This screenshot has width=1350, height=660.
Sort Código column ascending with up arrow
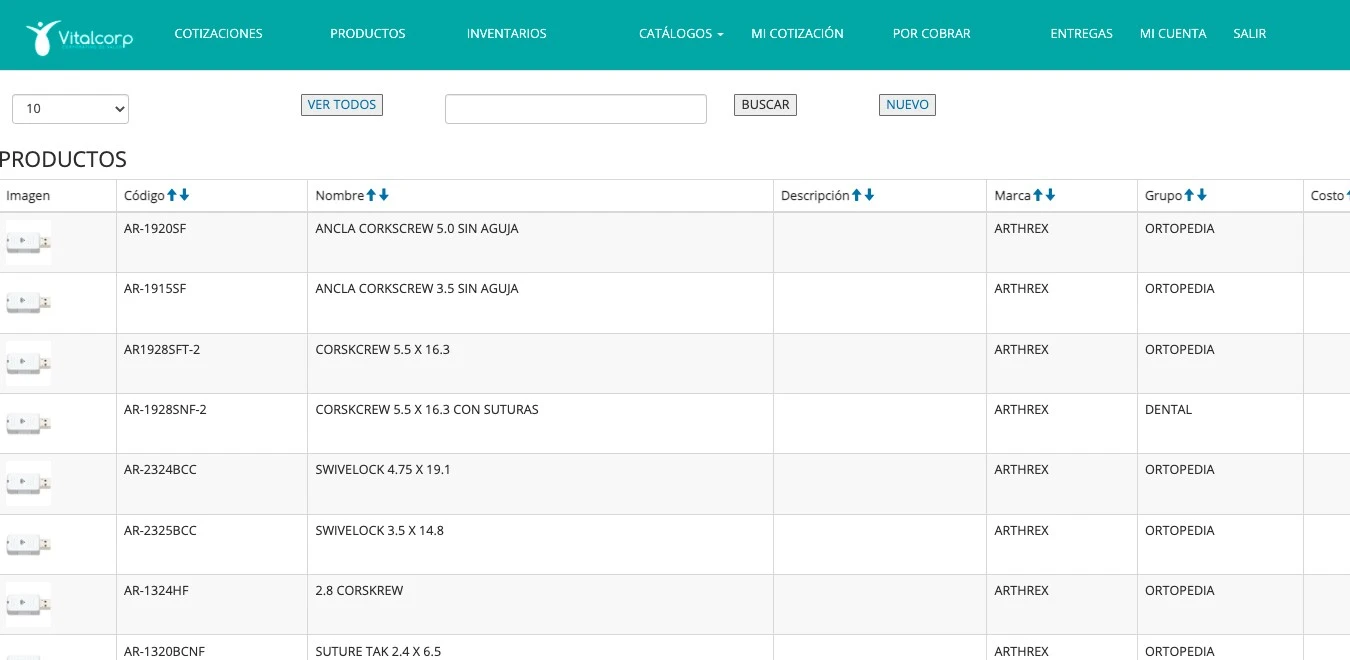point(172,195)
